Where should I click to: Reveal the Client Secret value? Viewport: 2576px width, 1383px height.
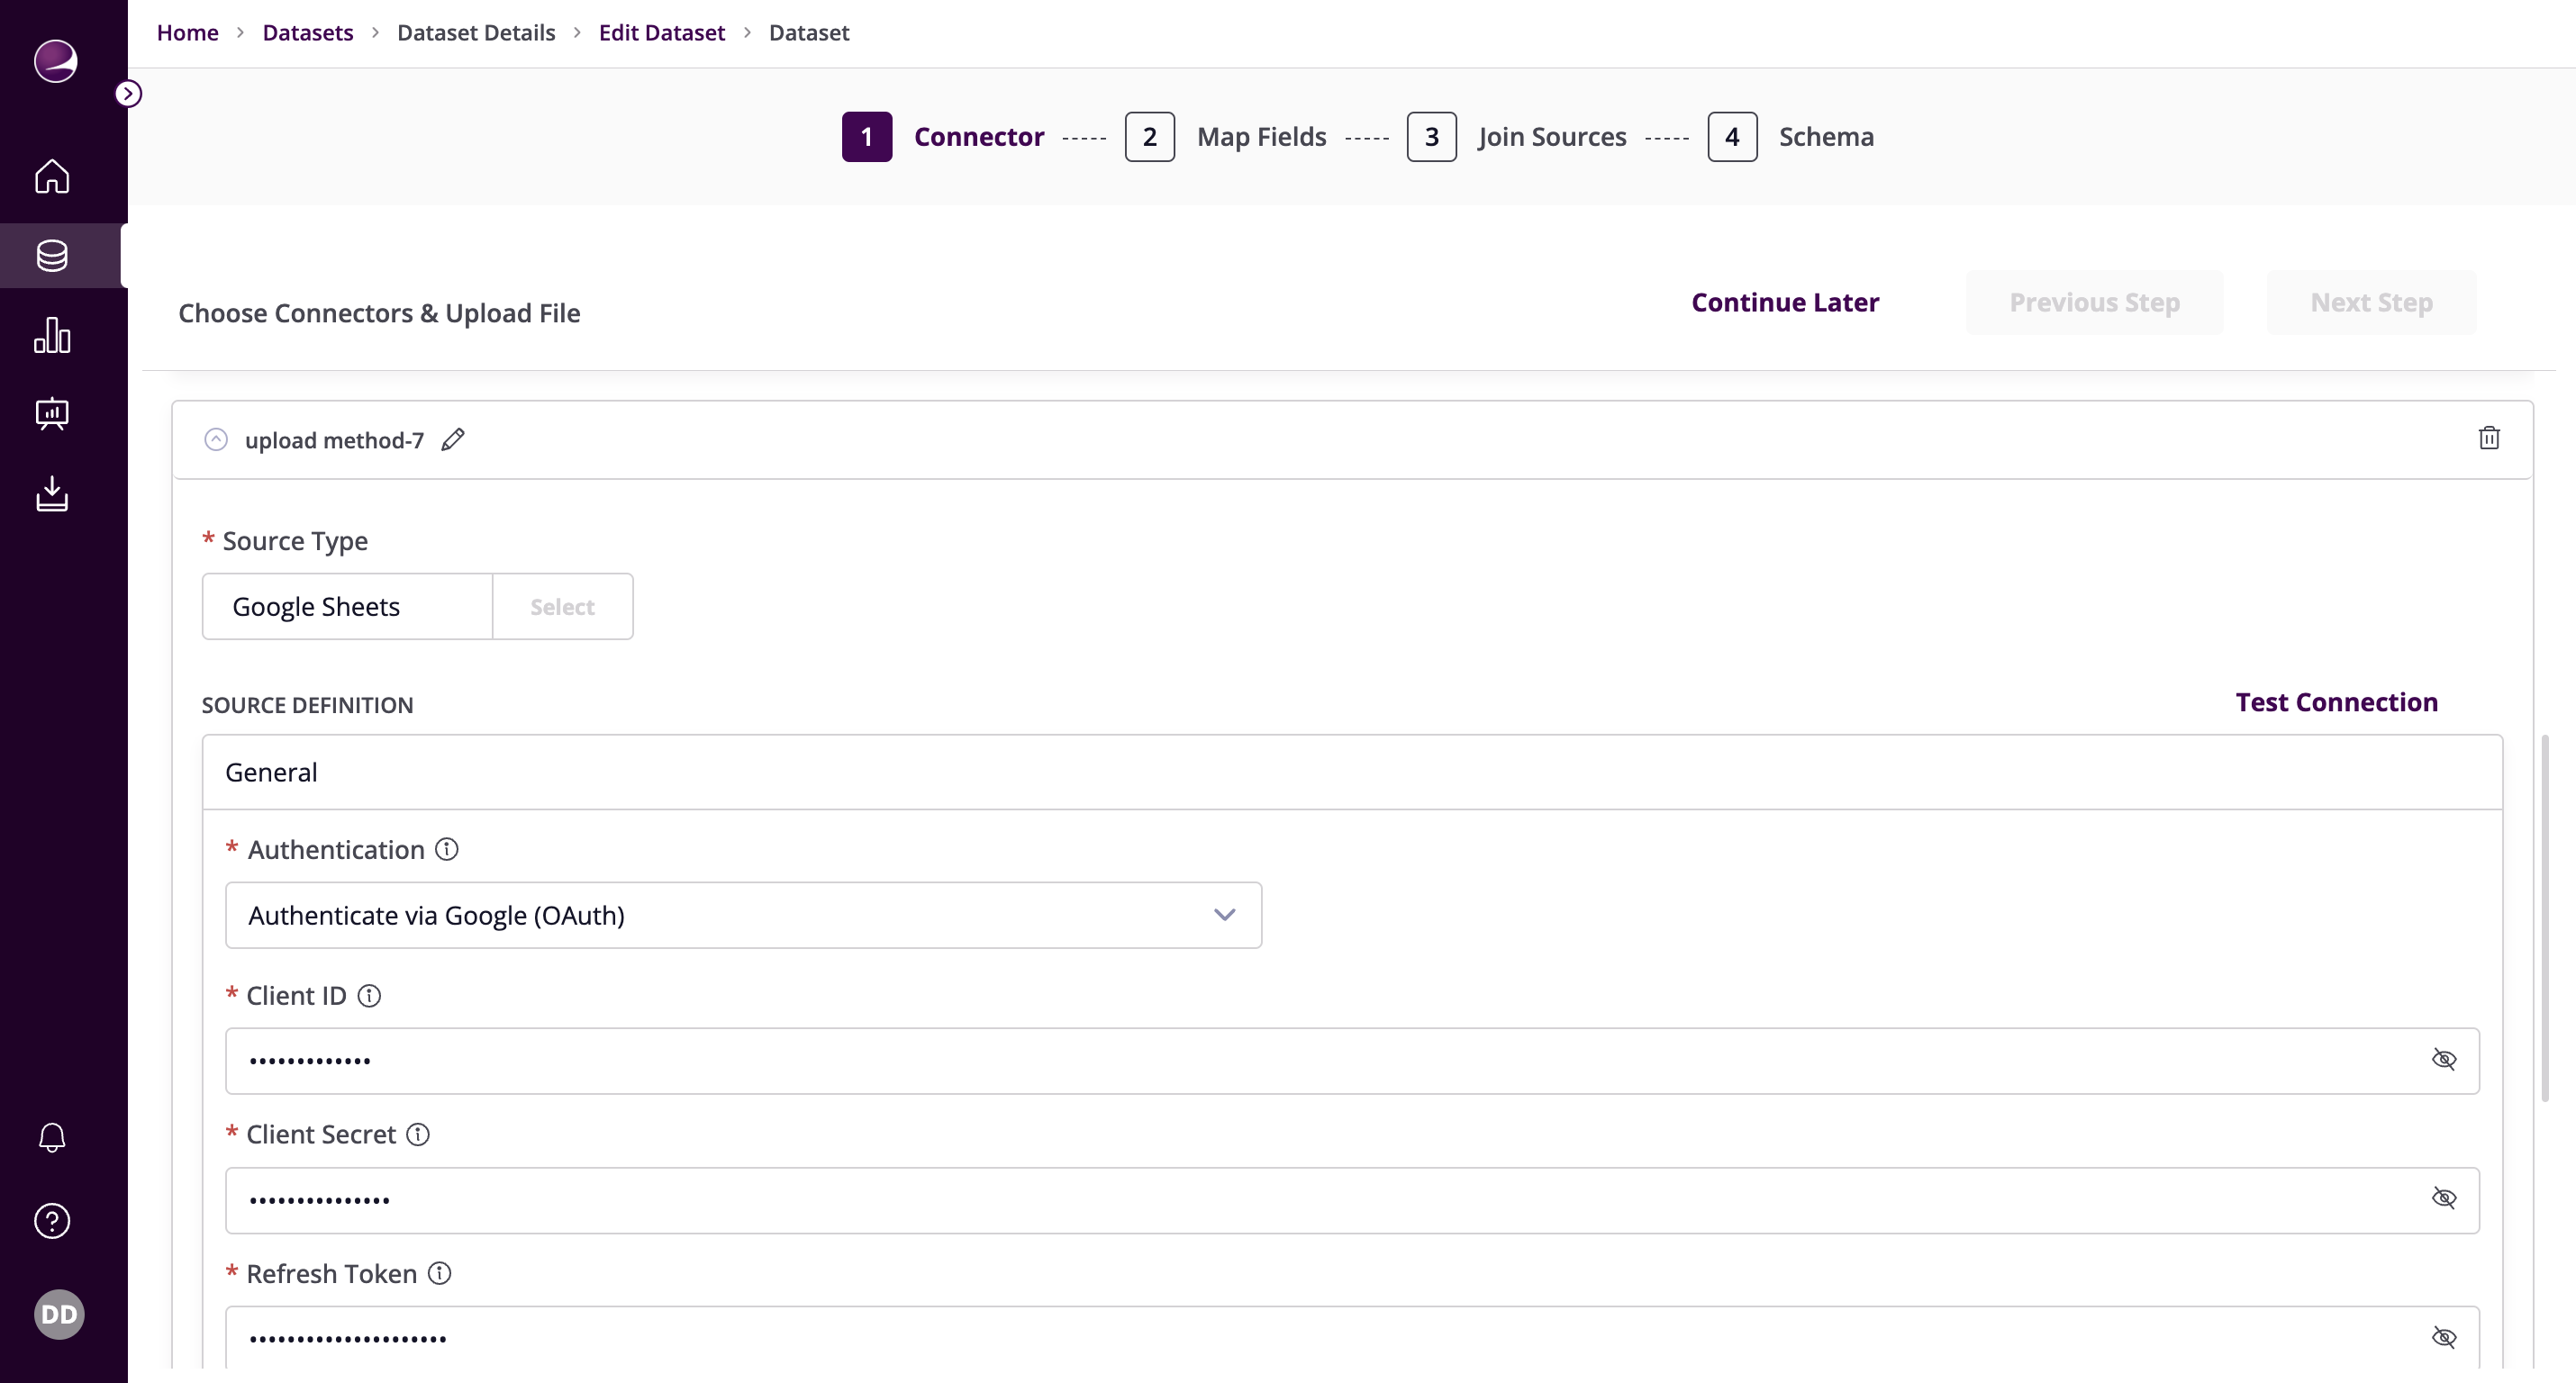coord(2444,1198)
